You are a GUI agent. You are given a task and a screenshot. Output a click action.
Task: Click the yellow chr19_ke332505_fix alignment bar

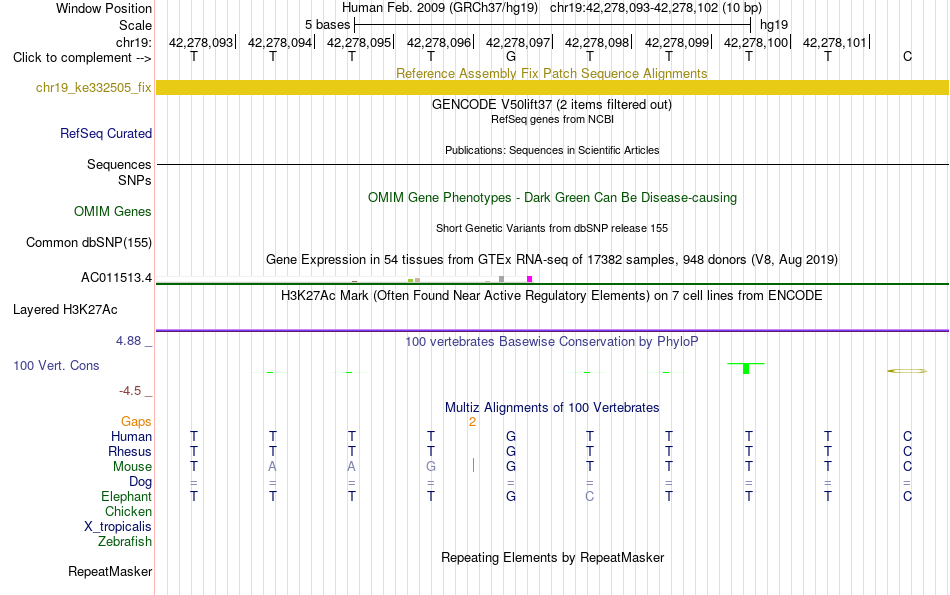[552, 87]
